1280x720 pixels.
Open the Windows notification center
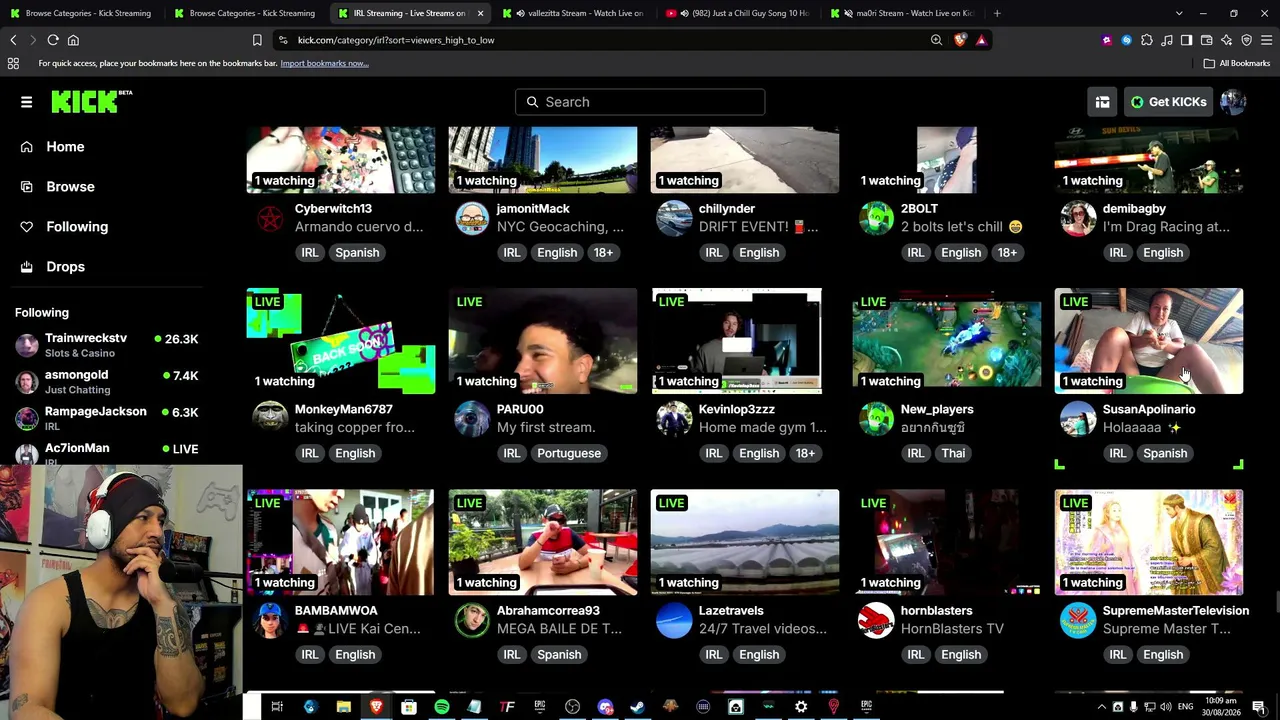1258,707
